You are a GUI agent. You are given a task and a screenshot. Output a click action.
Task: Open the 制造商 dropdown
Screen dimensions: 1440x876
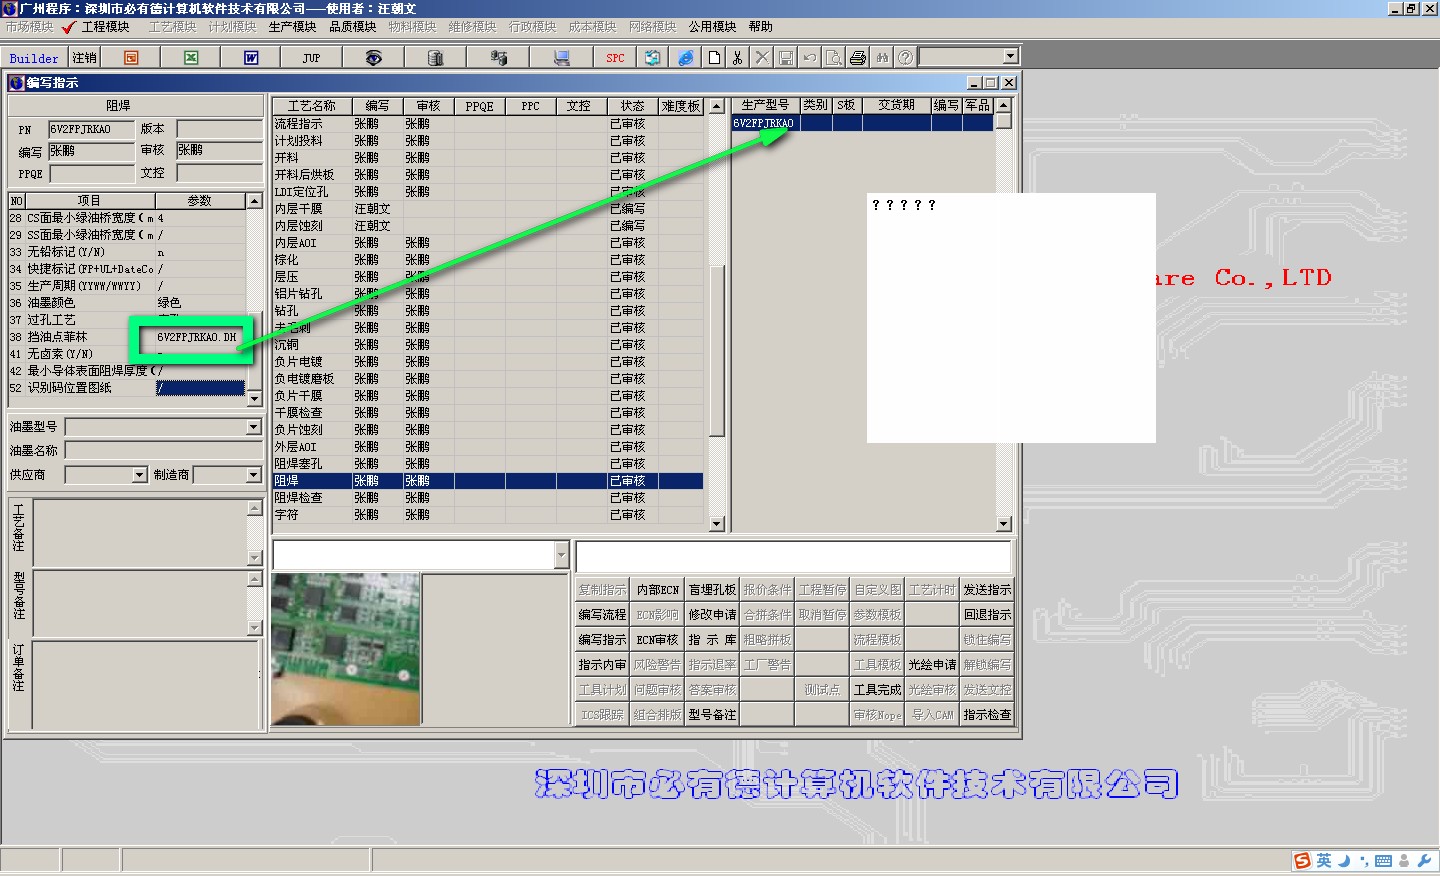pyautogui.click(x=253, y=475)
